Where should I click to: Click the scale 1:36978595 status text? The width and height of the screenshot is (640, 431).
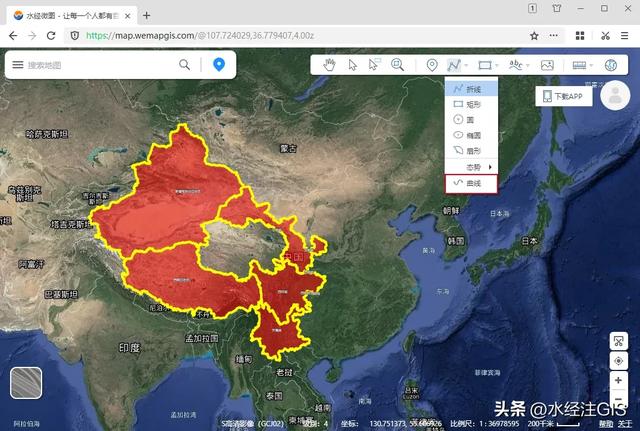coord(484,424)
